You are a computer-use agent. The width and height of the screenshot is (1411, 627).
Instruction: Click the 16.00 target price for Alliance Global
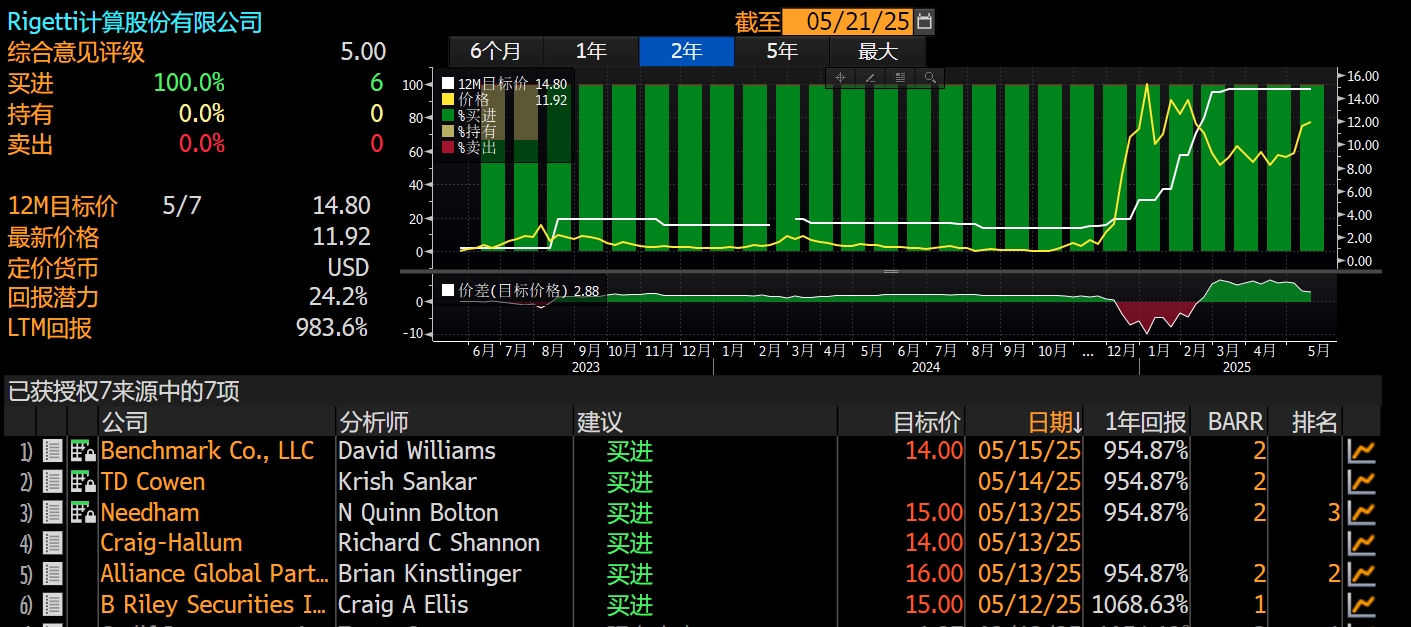[934, 574]
